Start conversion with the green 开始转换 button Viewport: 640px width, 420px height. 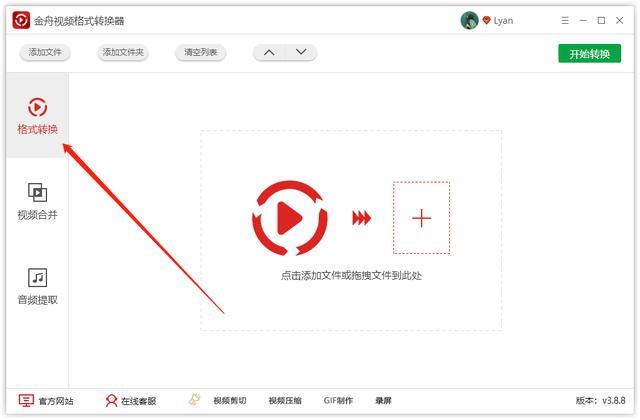coord(589,54)
